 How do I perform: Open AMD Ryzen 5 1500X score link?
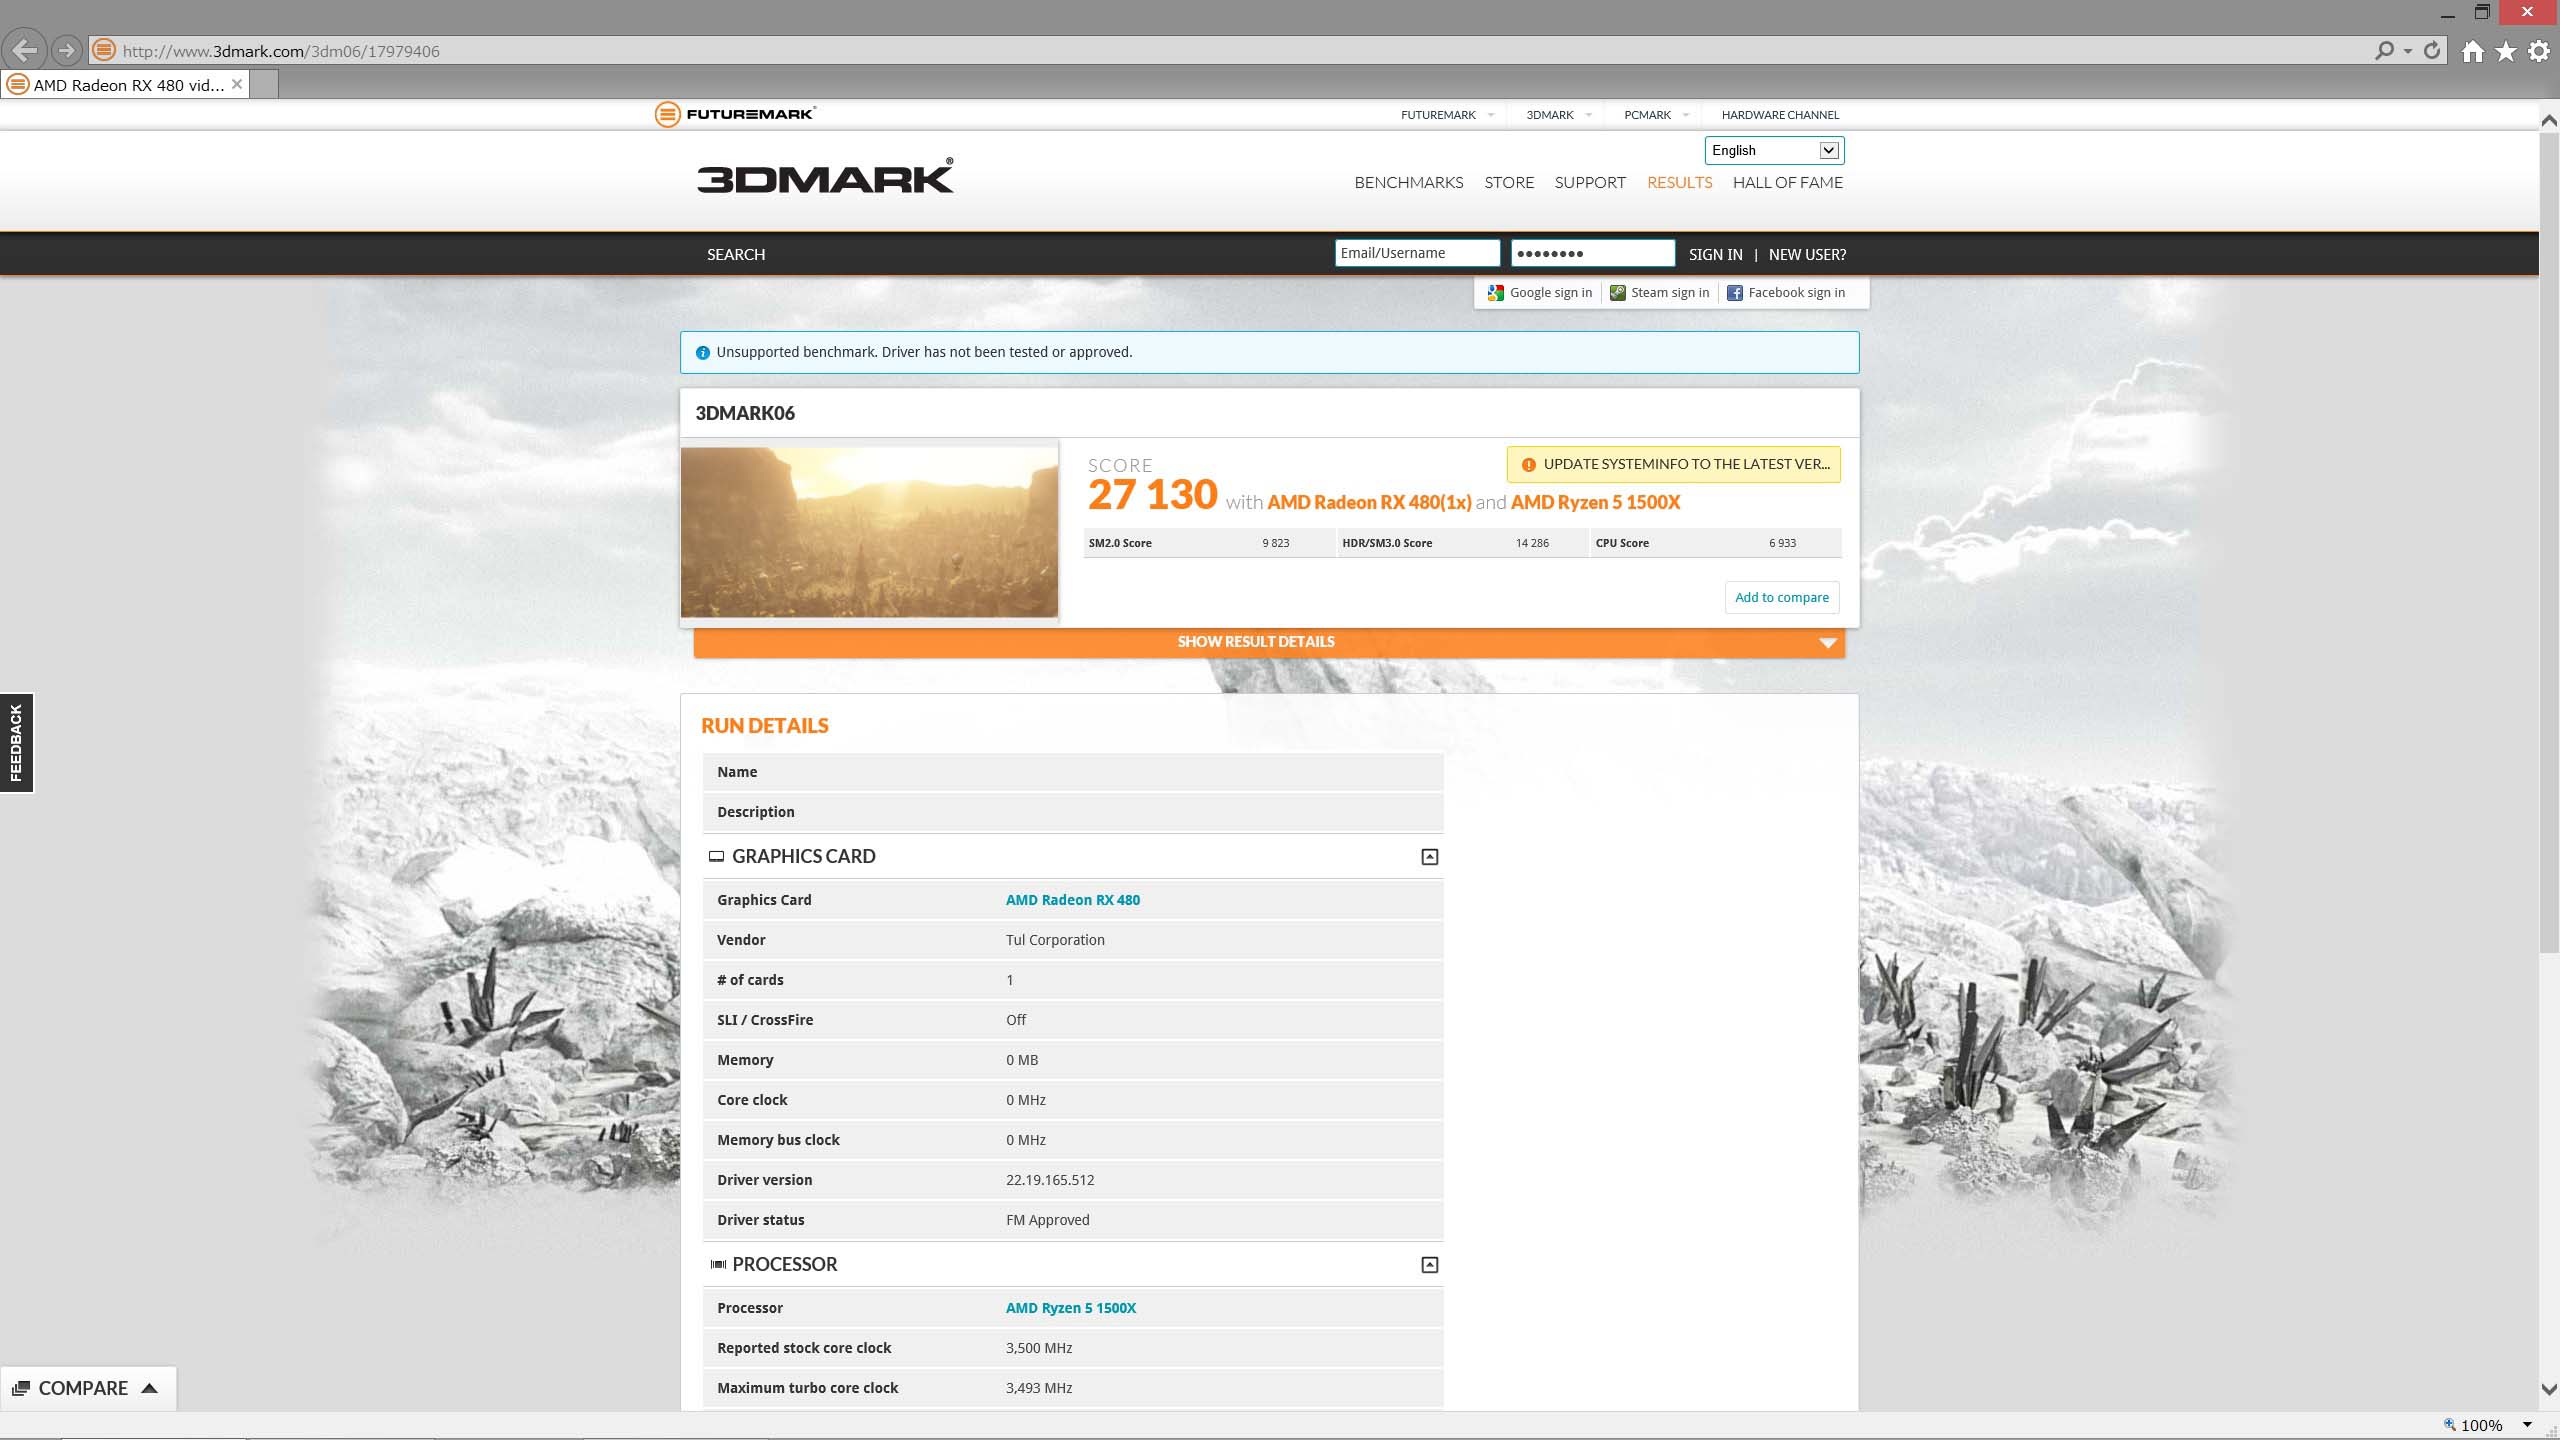(1595, 502)
